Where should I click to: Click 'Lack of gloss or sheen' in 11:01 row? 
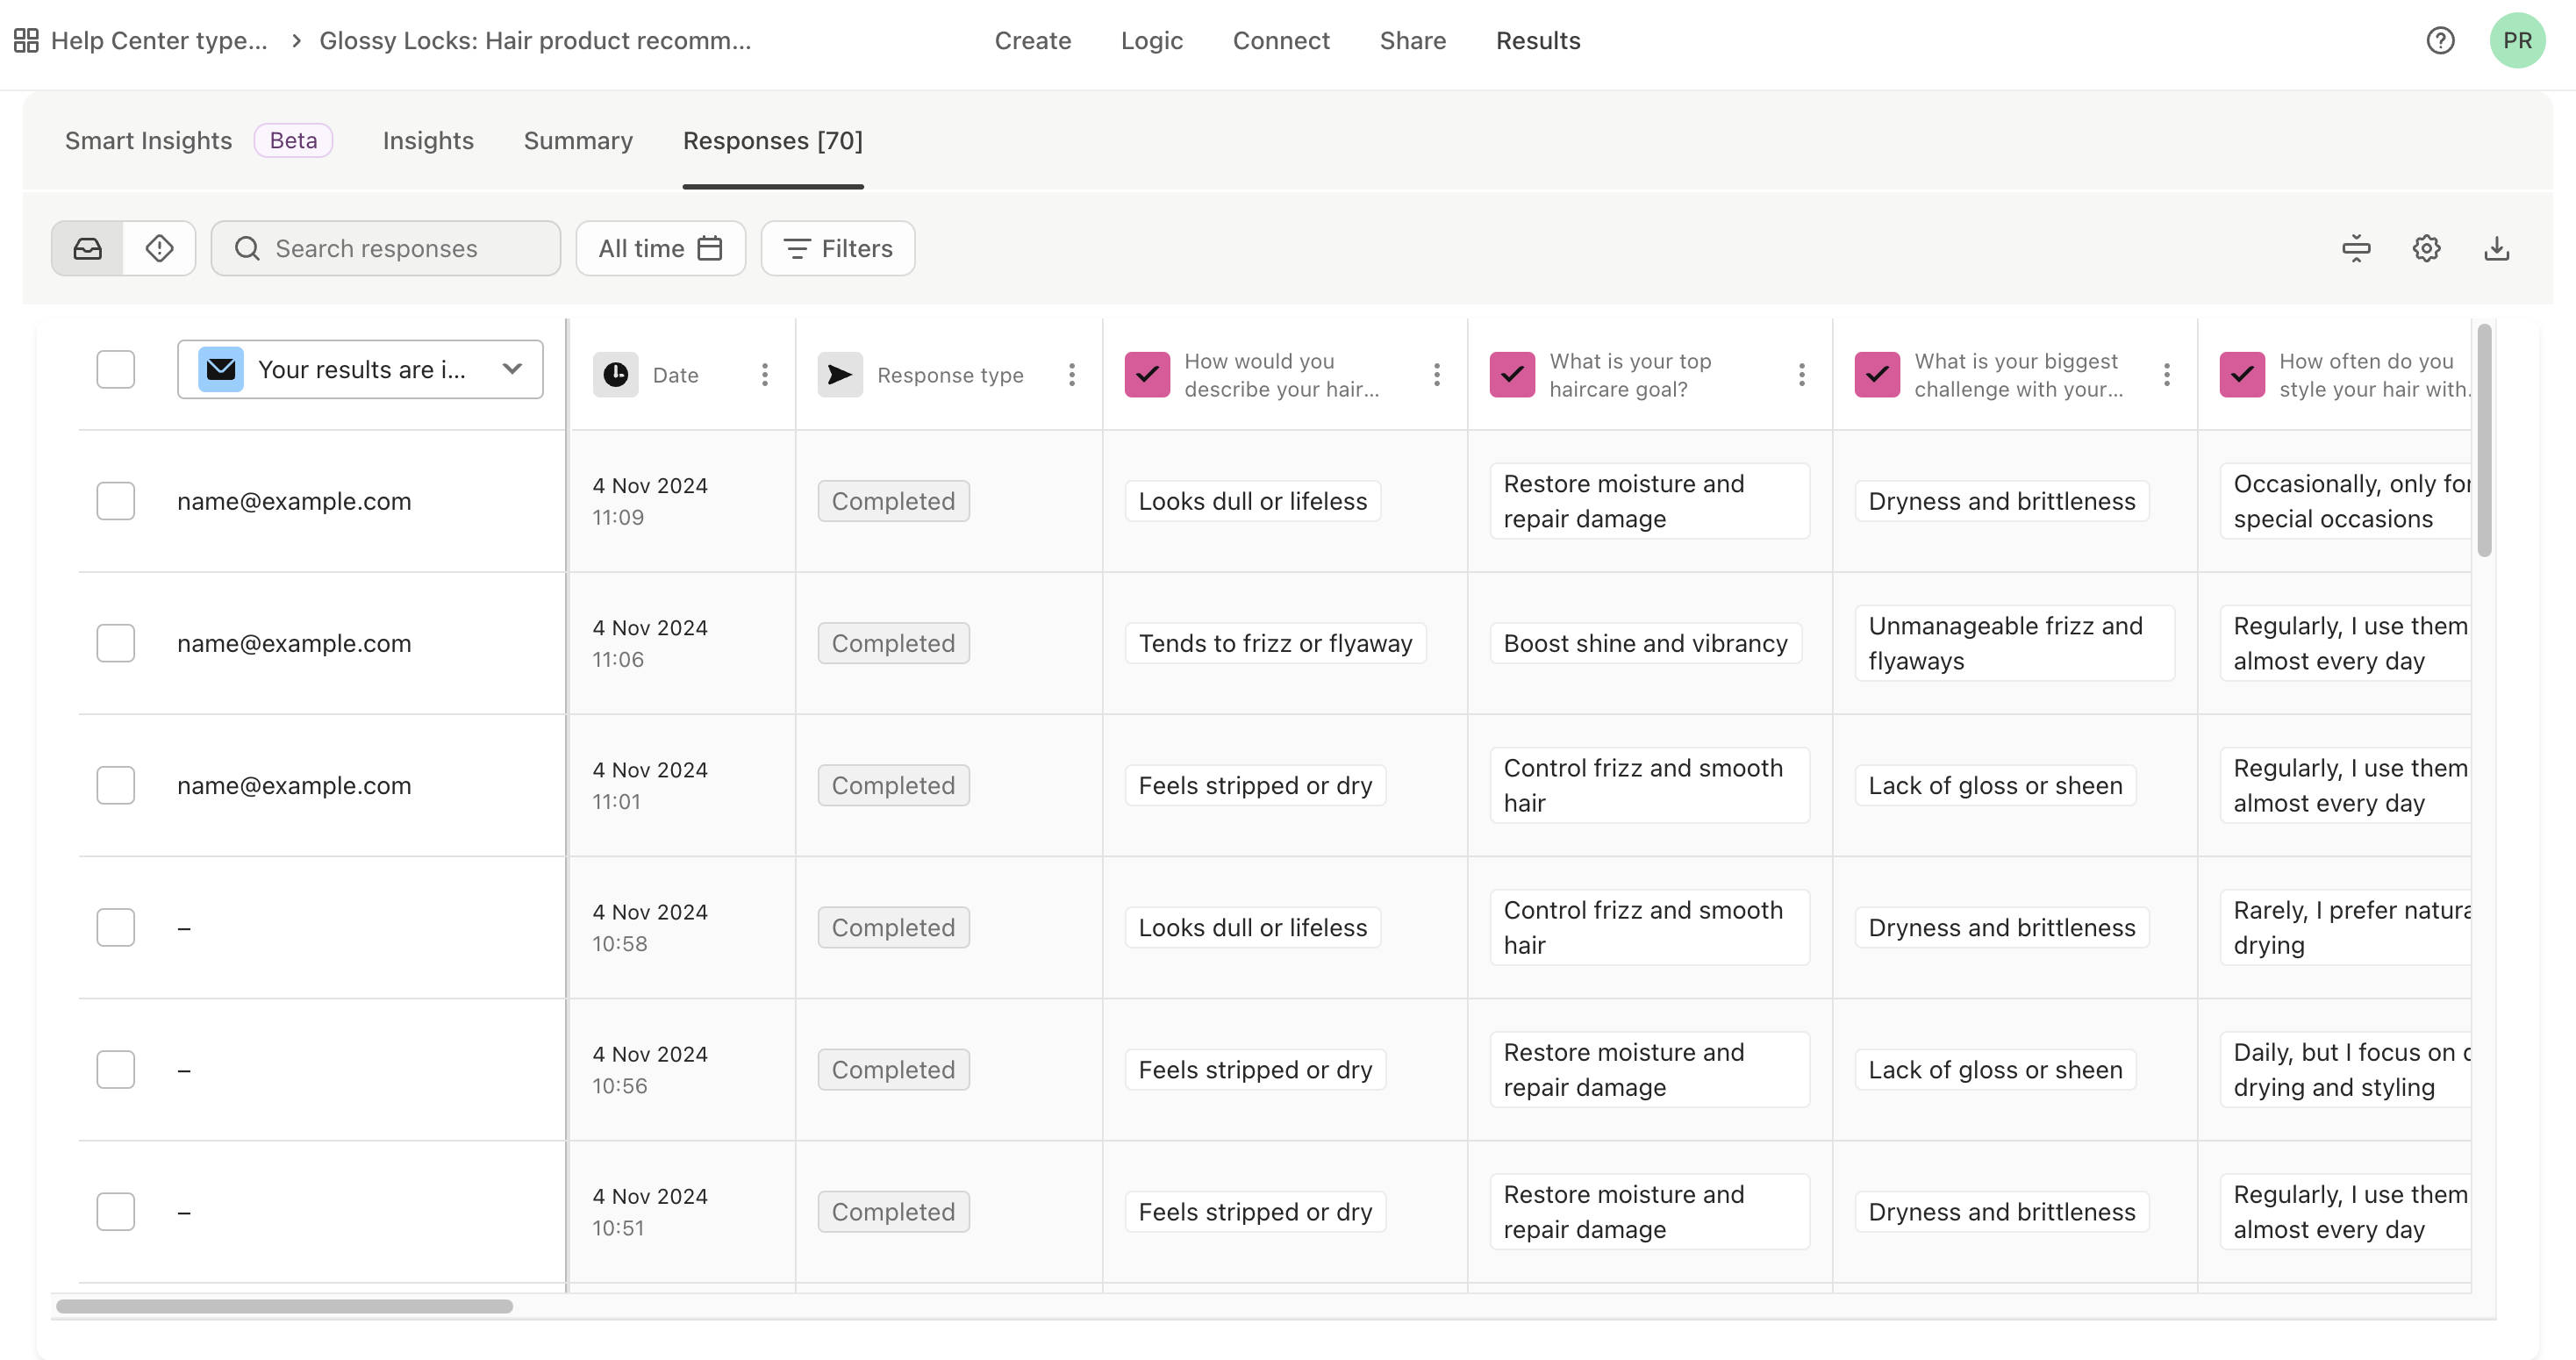coord(1995,785)
